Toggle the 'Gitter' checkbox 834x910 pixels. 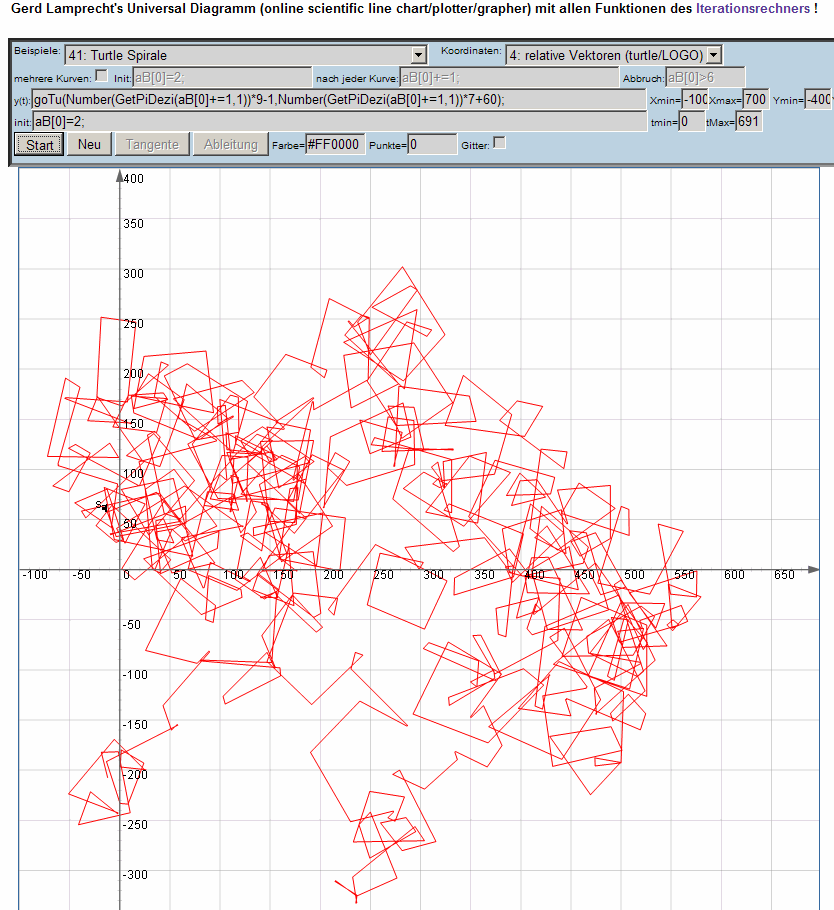(499, 143)
